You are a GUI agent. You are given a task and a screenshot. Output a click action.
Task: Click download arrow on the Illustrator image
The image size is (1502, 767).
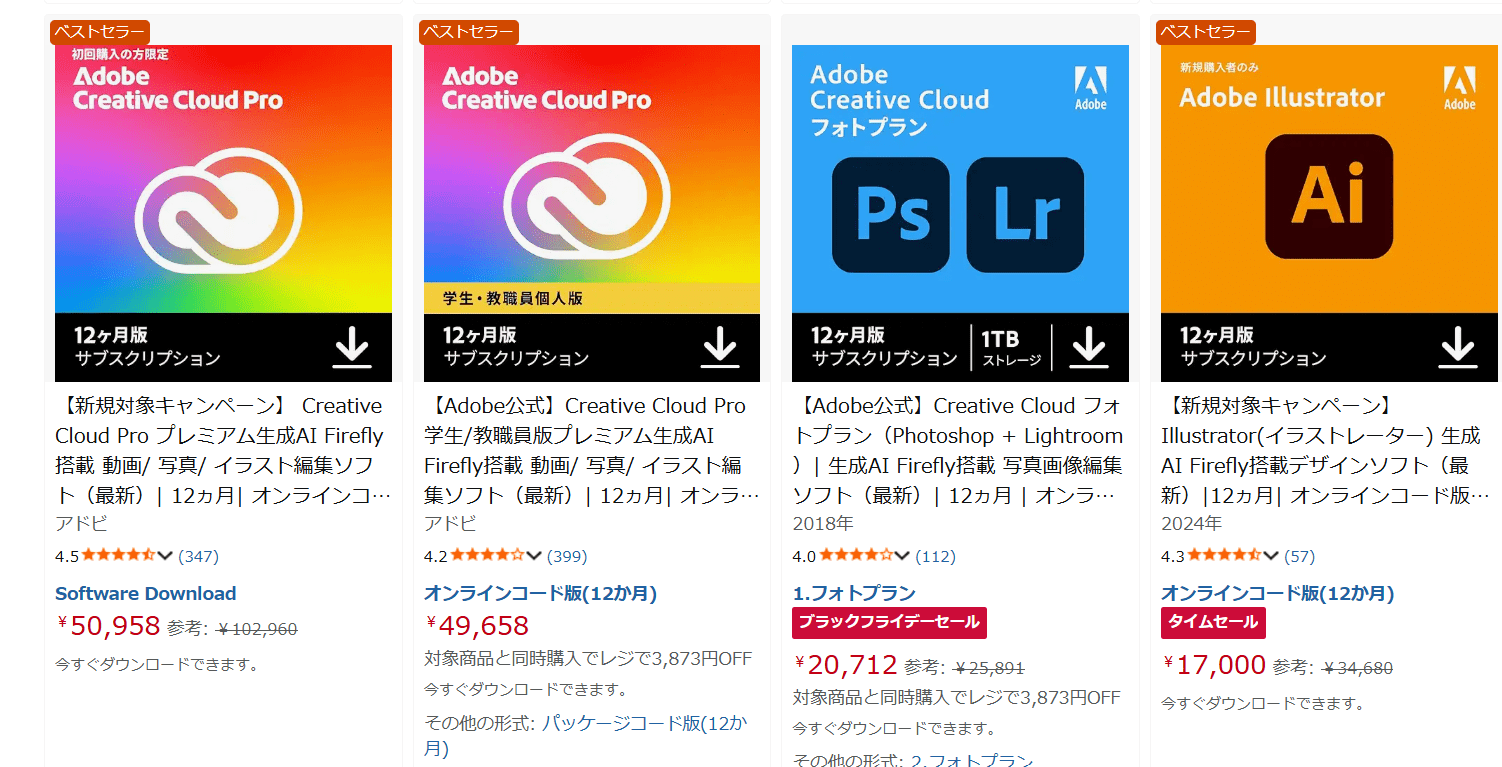coord(1458,347)
